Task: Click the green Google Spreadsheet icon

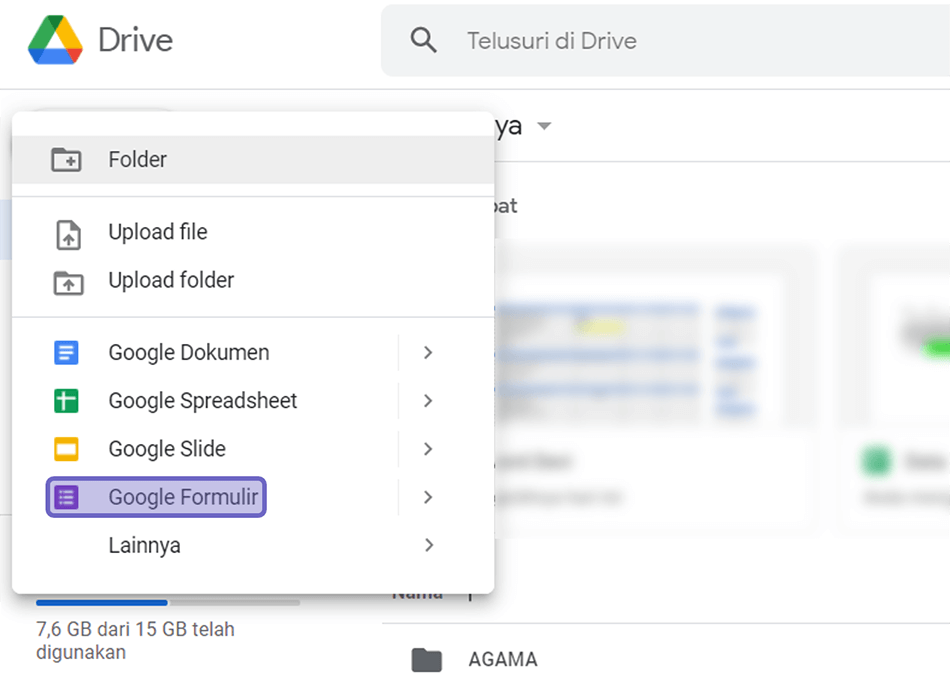Action: pos(66,401)
